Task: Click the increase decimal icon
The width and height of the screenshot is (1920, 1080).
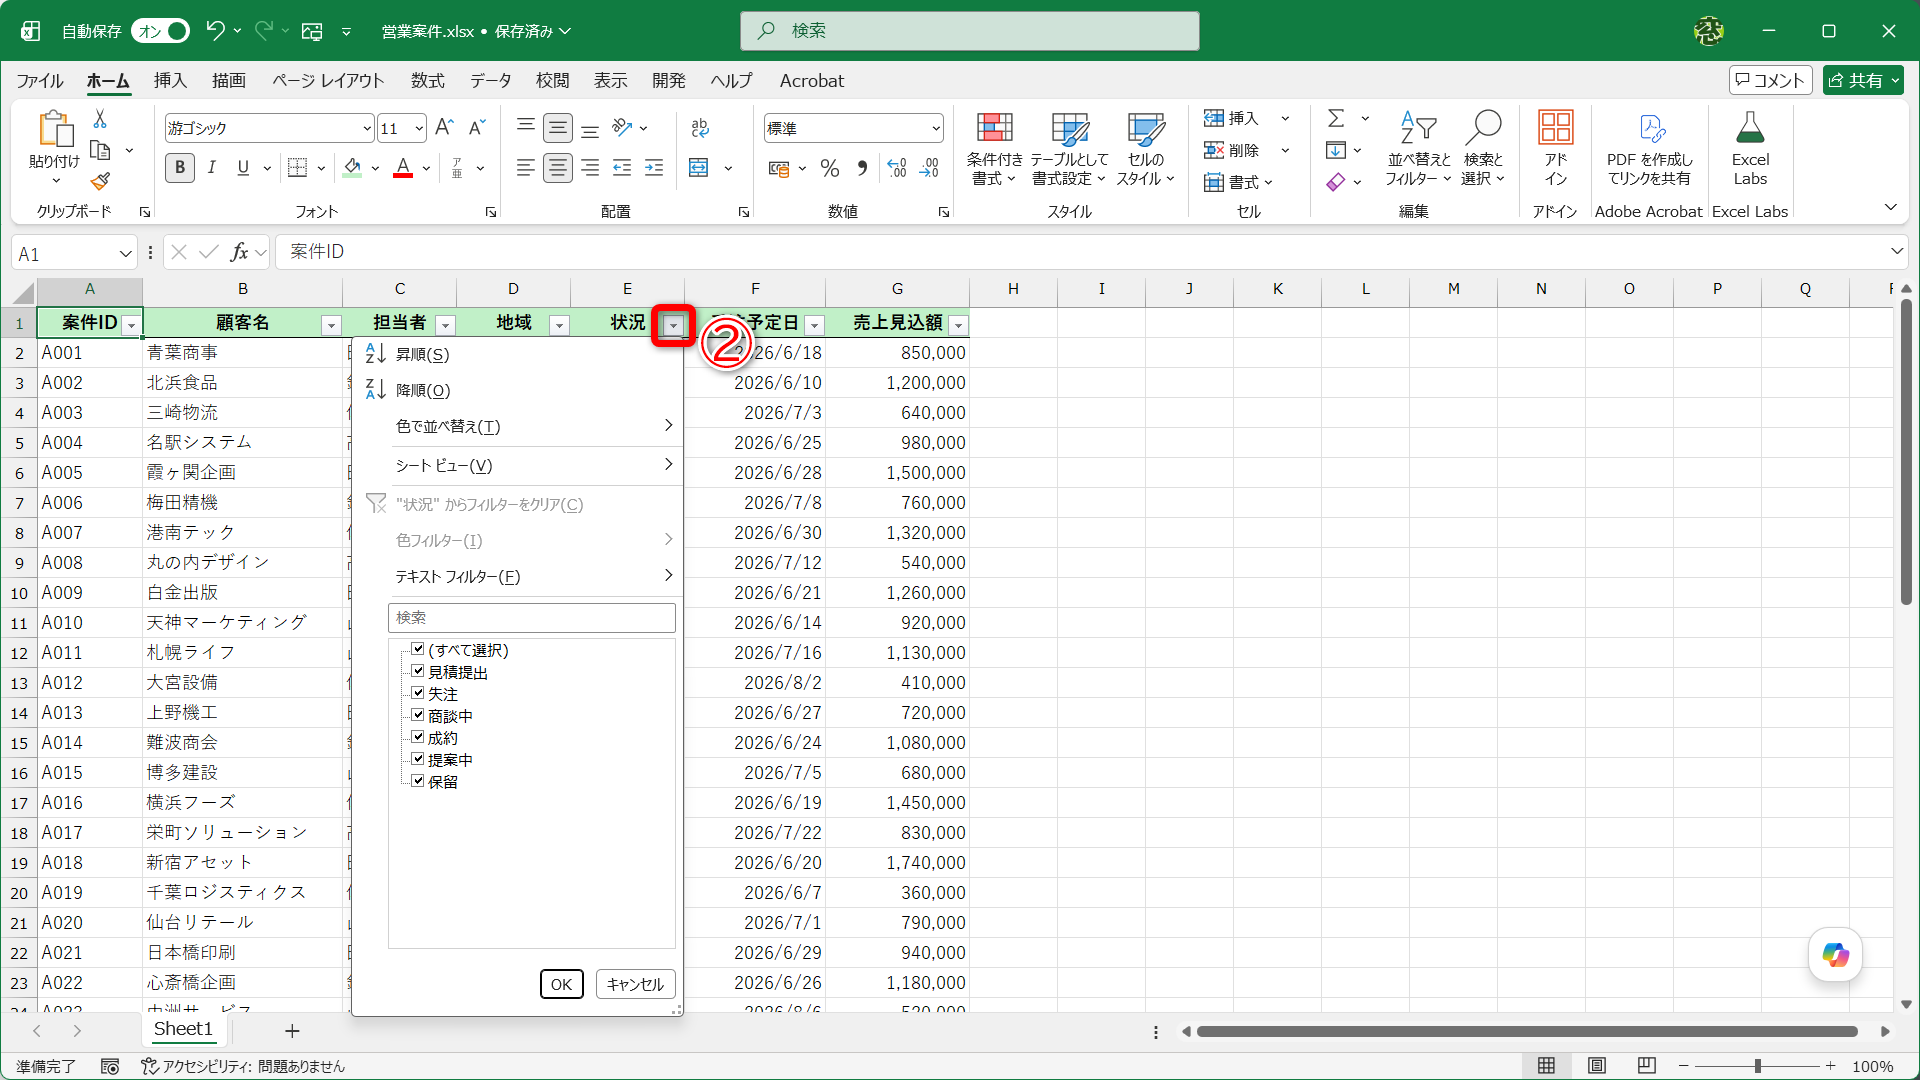Action: [x=897, y=168]
